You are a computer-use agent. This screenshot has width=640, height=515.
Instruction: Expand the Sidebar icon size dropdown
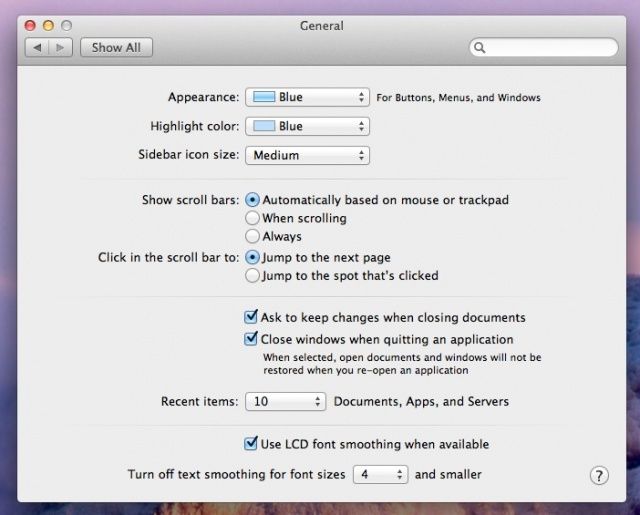[307, 156]
